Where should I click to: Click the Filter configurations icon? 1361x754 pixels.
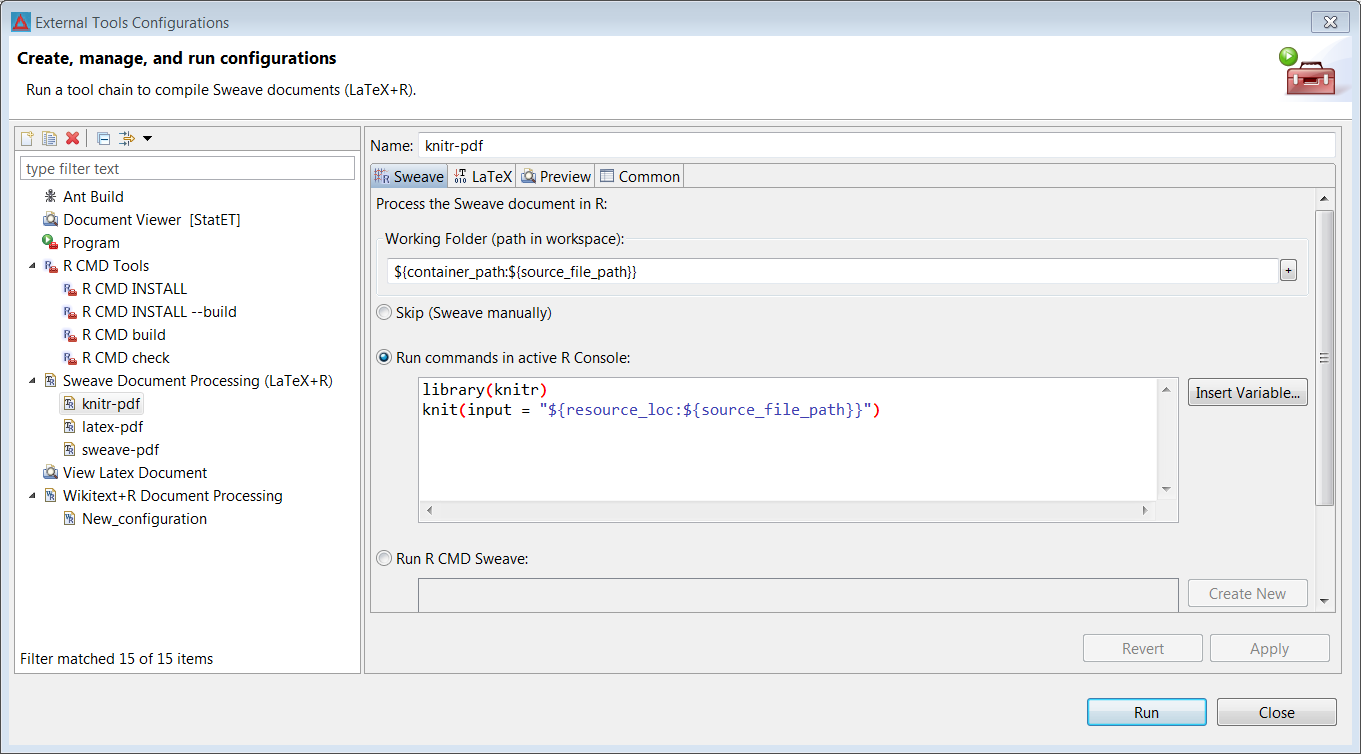pyautogui.click(x=127, y=138)
